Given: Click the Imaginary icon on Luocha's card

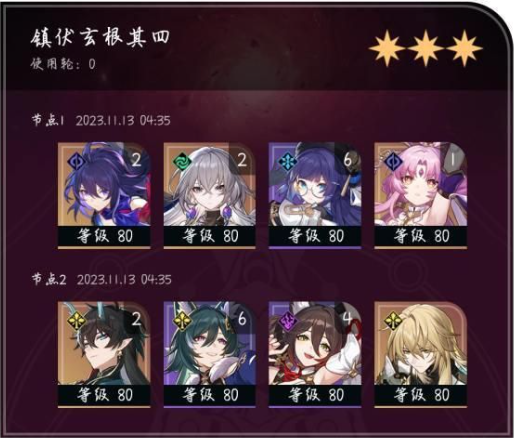Looking at the screenshot, I should (x=393, y=320).
